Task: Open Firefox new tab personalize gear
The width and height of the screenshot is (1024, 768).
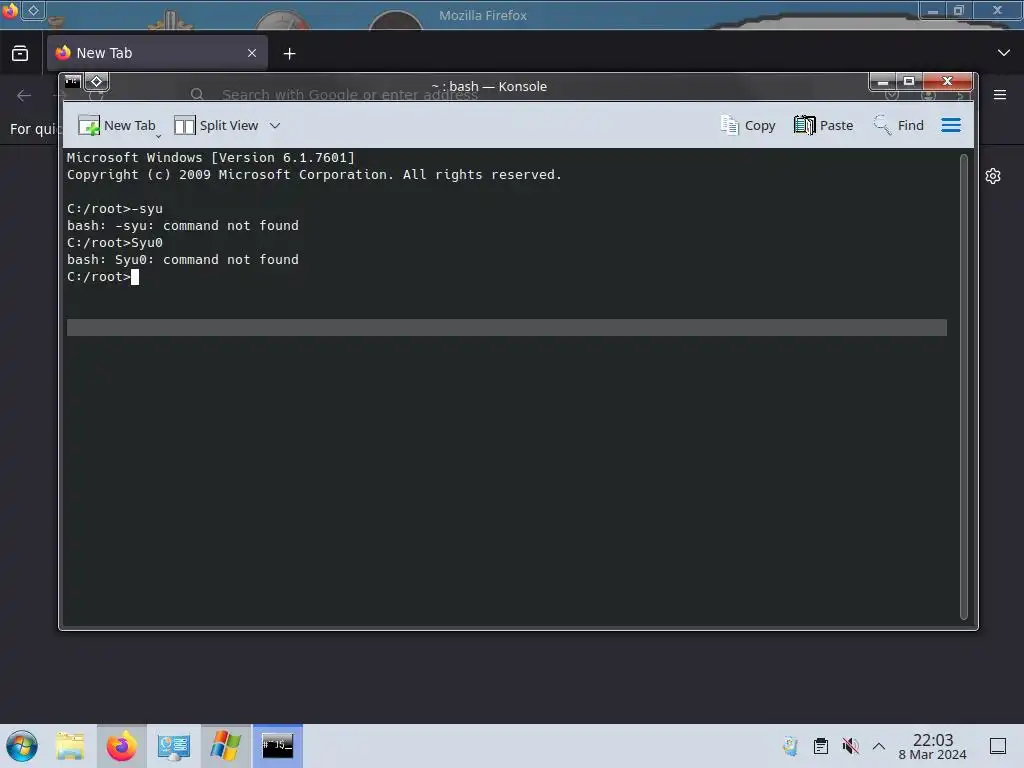Action: coord(993,176)
